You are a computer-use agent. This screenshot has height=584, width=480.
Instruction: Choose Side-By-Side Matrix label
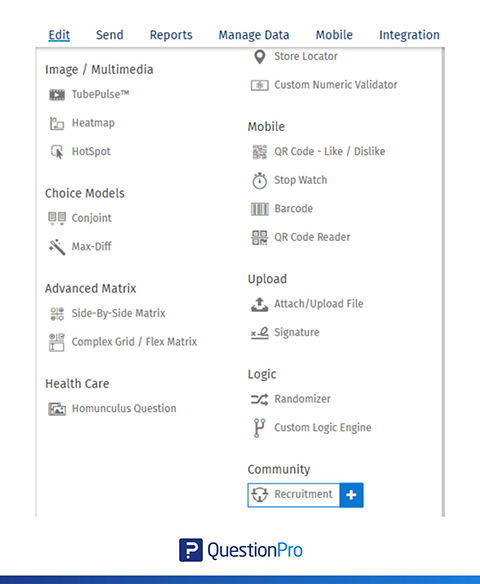(x=118, y=313)
